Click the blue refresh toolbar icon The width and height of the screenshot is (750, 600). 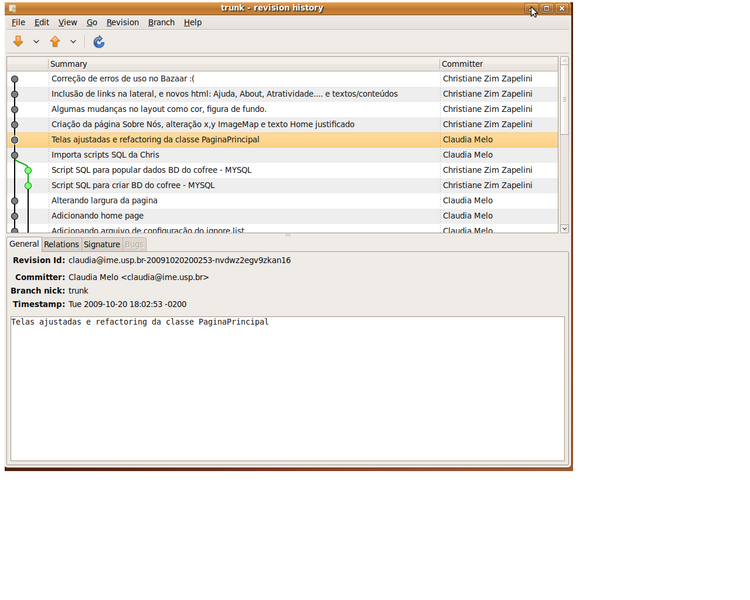point(99,42)
